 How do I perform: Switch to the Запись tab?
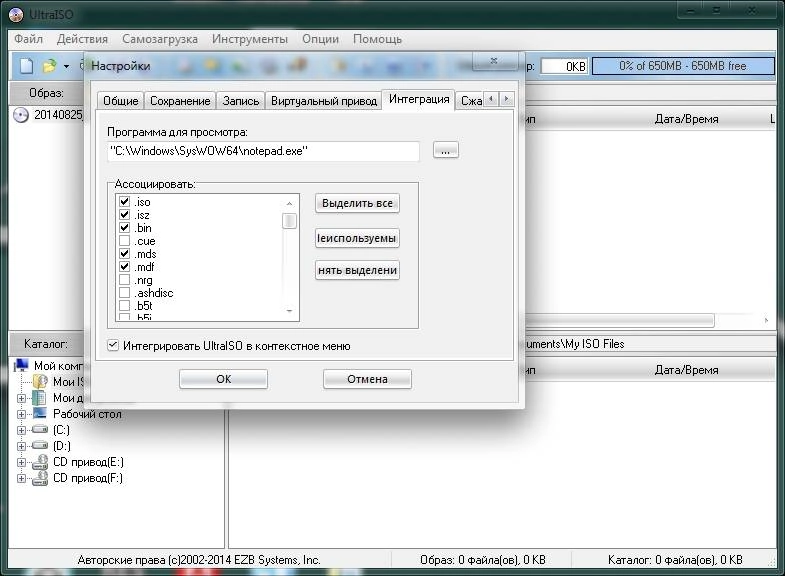pyautogui.click(x=241, y=101)
